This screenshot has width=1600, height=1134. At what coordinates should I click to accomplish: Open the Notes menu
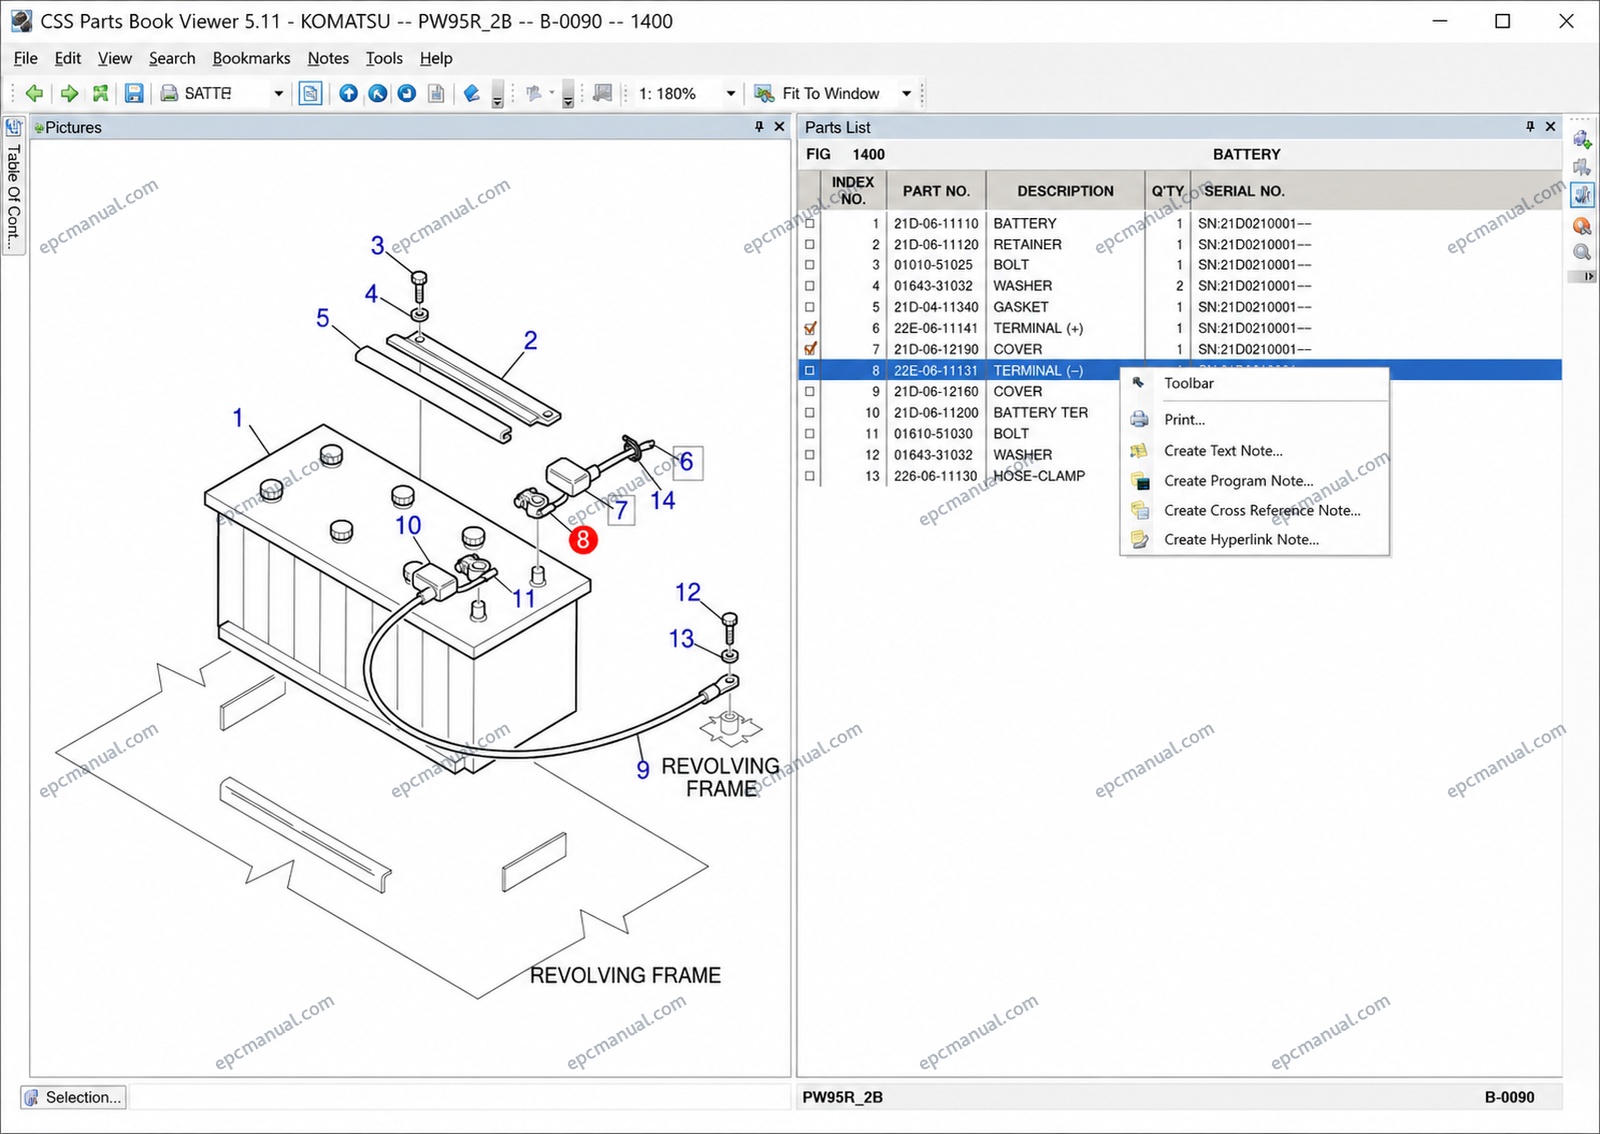tap(328, 58)
